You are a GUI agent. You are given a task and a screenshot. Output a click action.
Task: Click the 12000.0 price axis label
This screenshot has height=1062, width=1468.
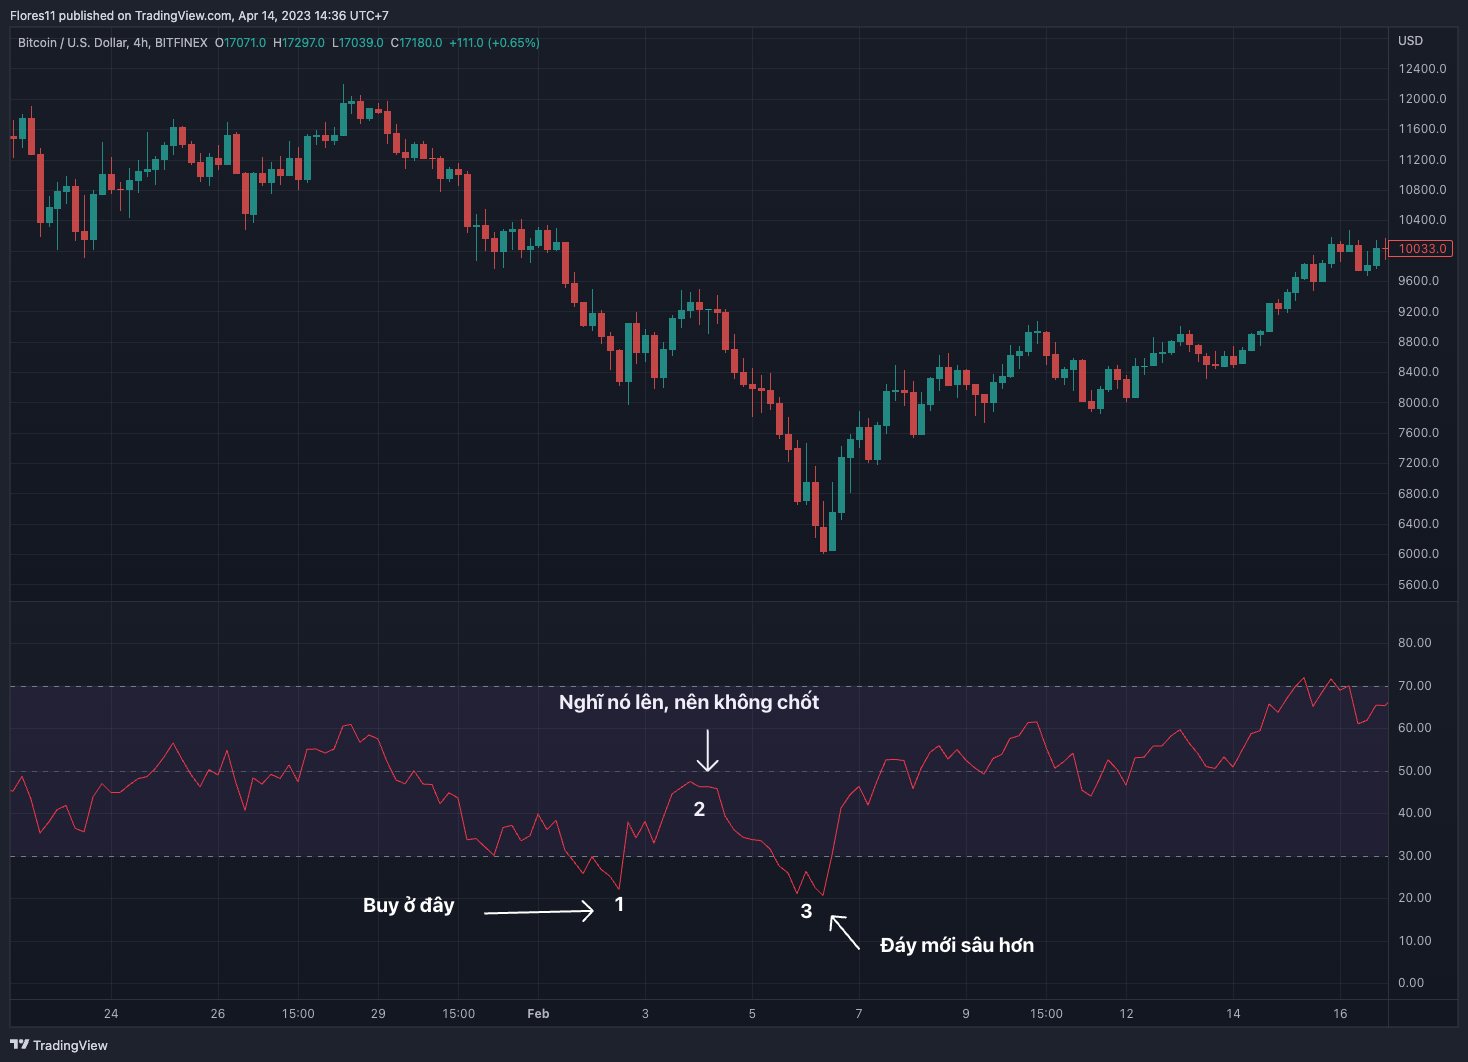click(x=1423, y=99)
